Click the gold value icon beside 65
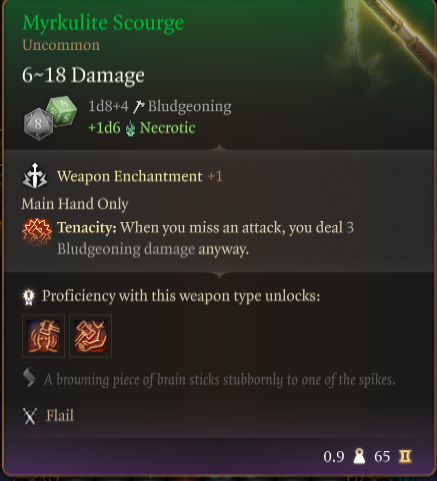437x481 pixels. coord(405,456)
